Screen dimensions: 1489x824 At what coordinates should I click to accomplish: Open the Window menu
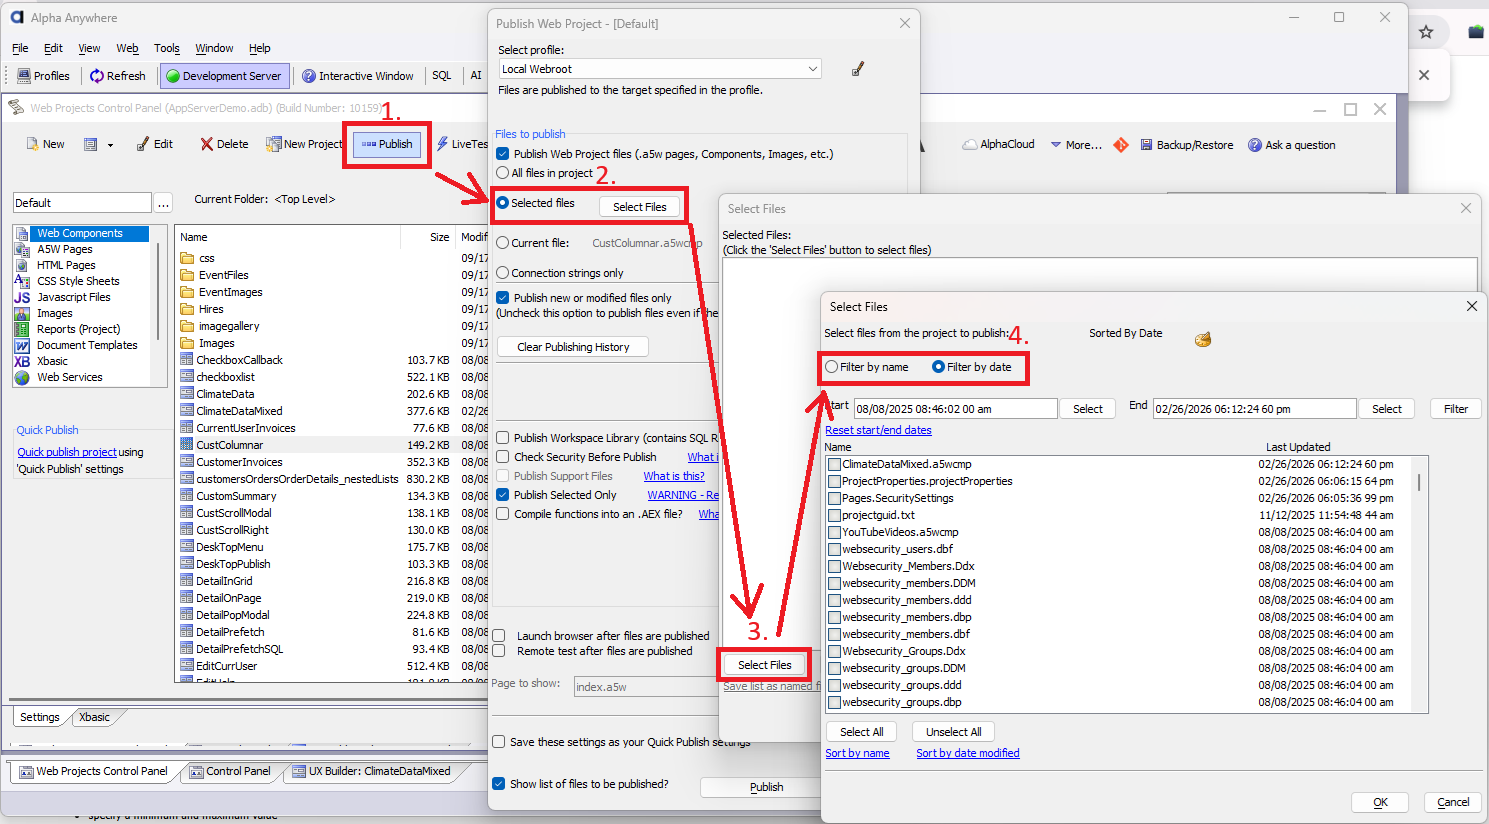pyautogui.click(x=214, y=48)
